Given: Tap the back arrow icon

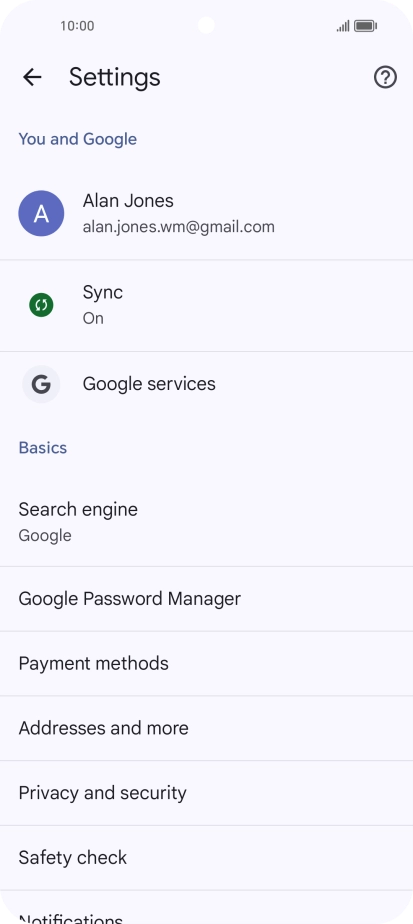Looking at the screenshot, I should (x=32, y=77).
